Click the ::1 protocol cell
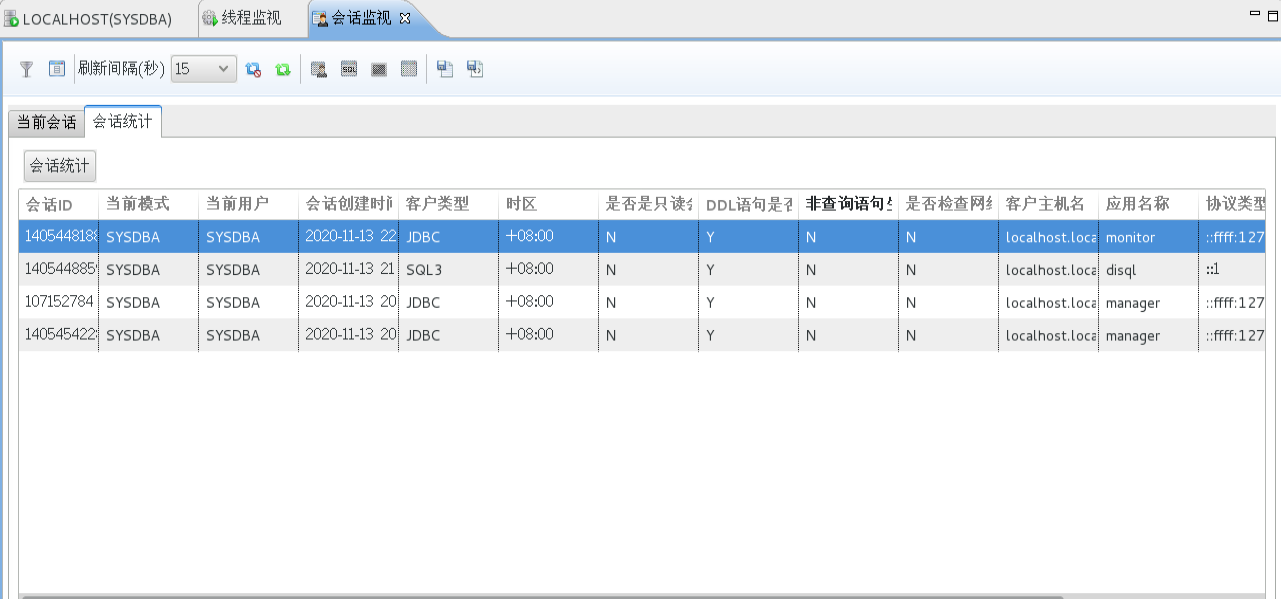Image resolution: width=1281 pixels, height=599 pixels. point(1232,270)
